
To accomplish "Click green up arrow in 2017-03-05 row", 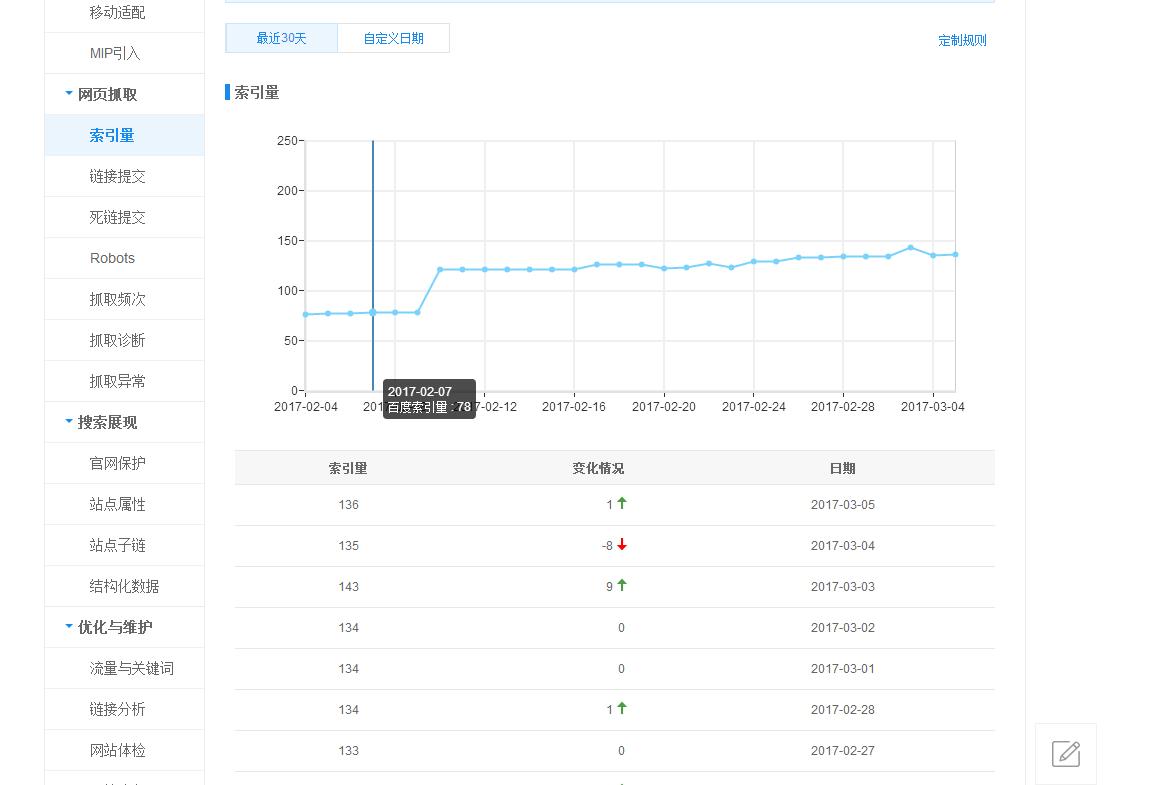I will (622, 504).
